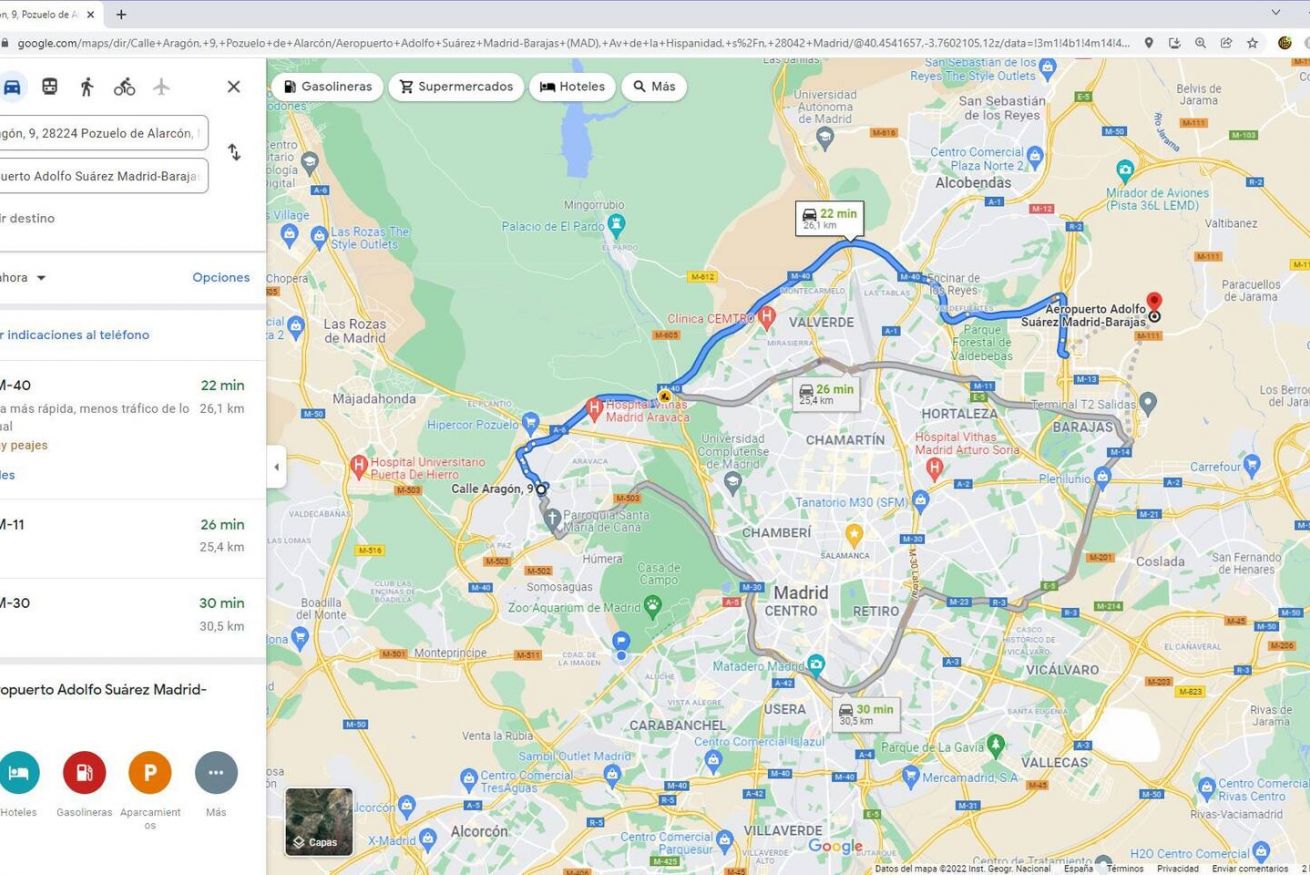1310x875 pixels.
Task: Select driving travel mode icon
Action: [x=12, y=86]
